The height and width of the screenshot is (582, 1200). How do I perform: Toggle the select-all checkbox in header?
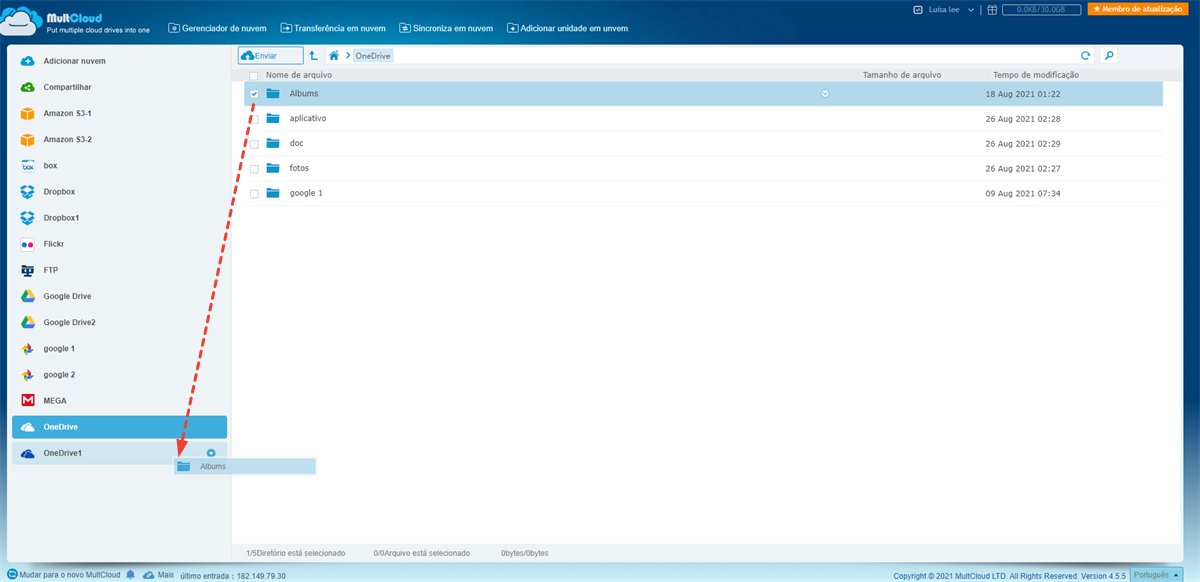[254, 75]
